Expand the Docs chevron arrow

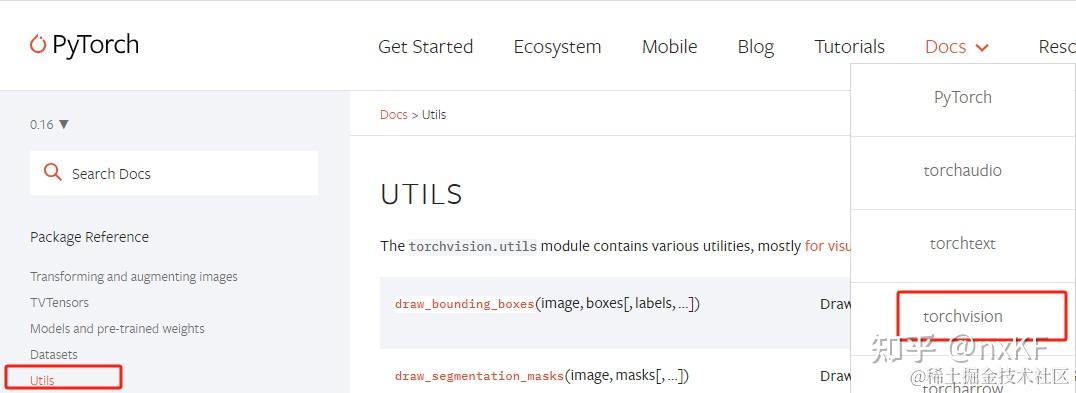click(982, 47)
